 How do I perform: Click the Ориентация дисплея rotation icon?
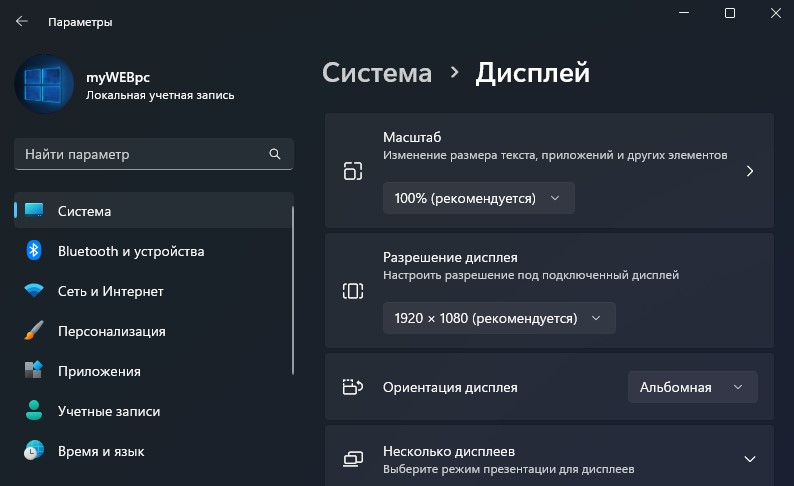click(x=353, y=387)
